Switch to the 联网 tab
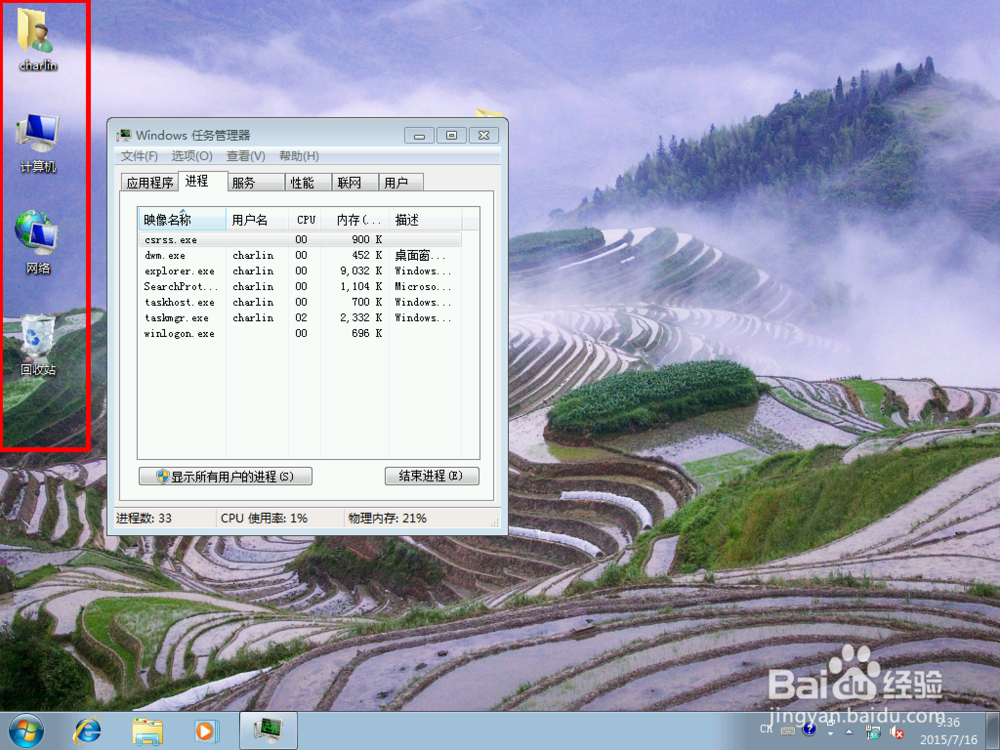 pos(355,182)
